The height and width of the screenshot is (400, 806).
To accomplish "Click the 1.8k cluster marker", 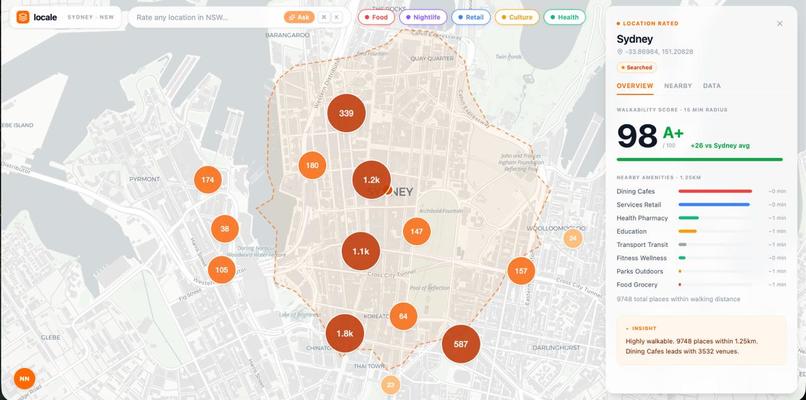I will 345,333.
